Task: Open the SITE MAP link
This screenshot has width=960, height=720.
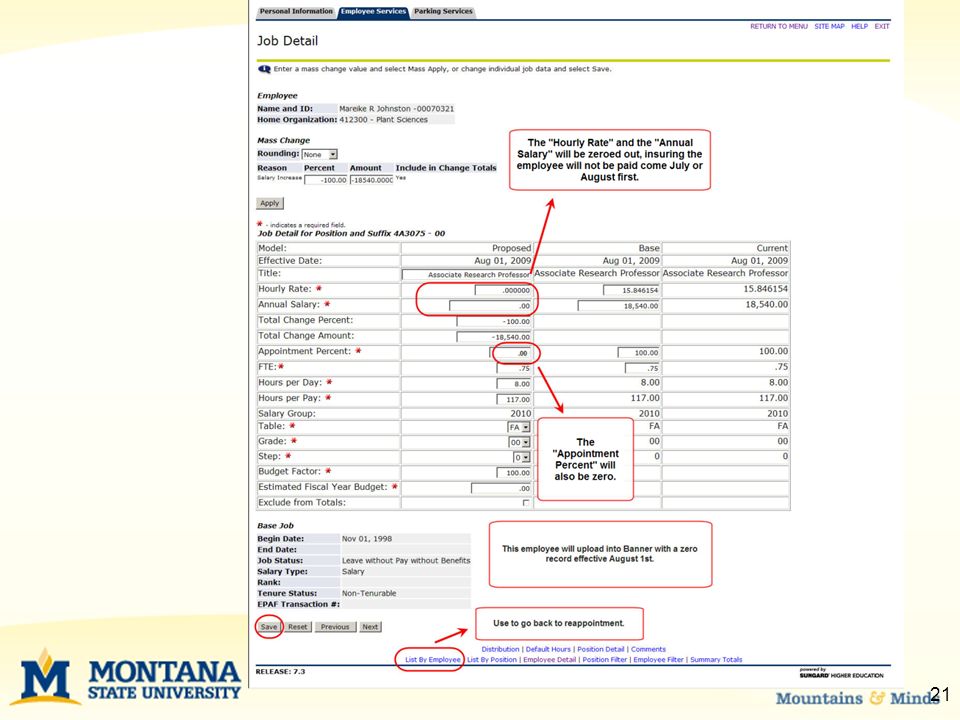Action: click(x=829, y=26)
